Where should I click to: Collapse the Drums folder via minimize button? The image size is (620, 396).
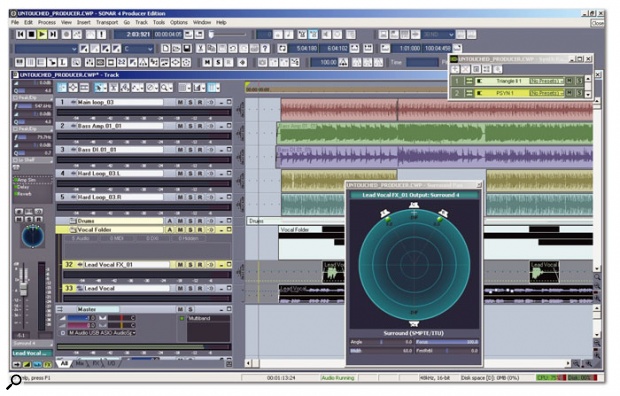221,221
